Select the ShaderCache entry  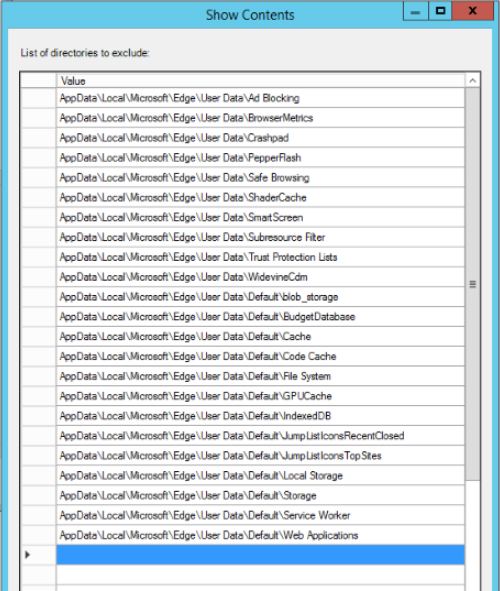[x=260, y=198]
